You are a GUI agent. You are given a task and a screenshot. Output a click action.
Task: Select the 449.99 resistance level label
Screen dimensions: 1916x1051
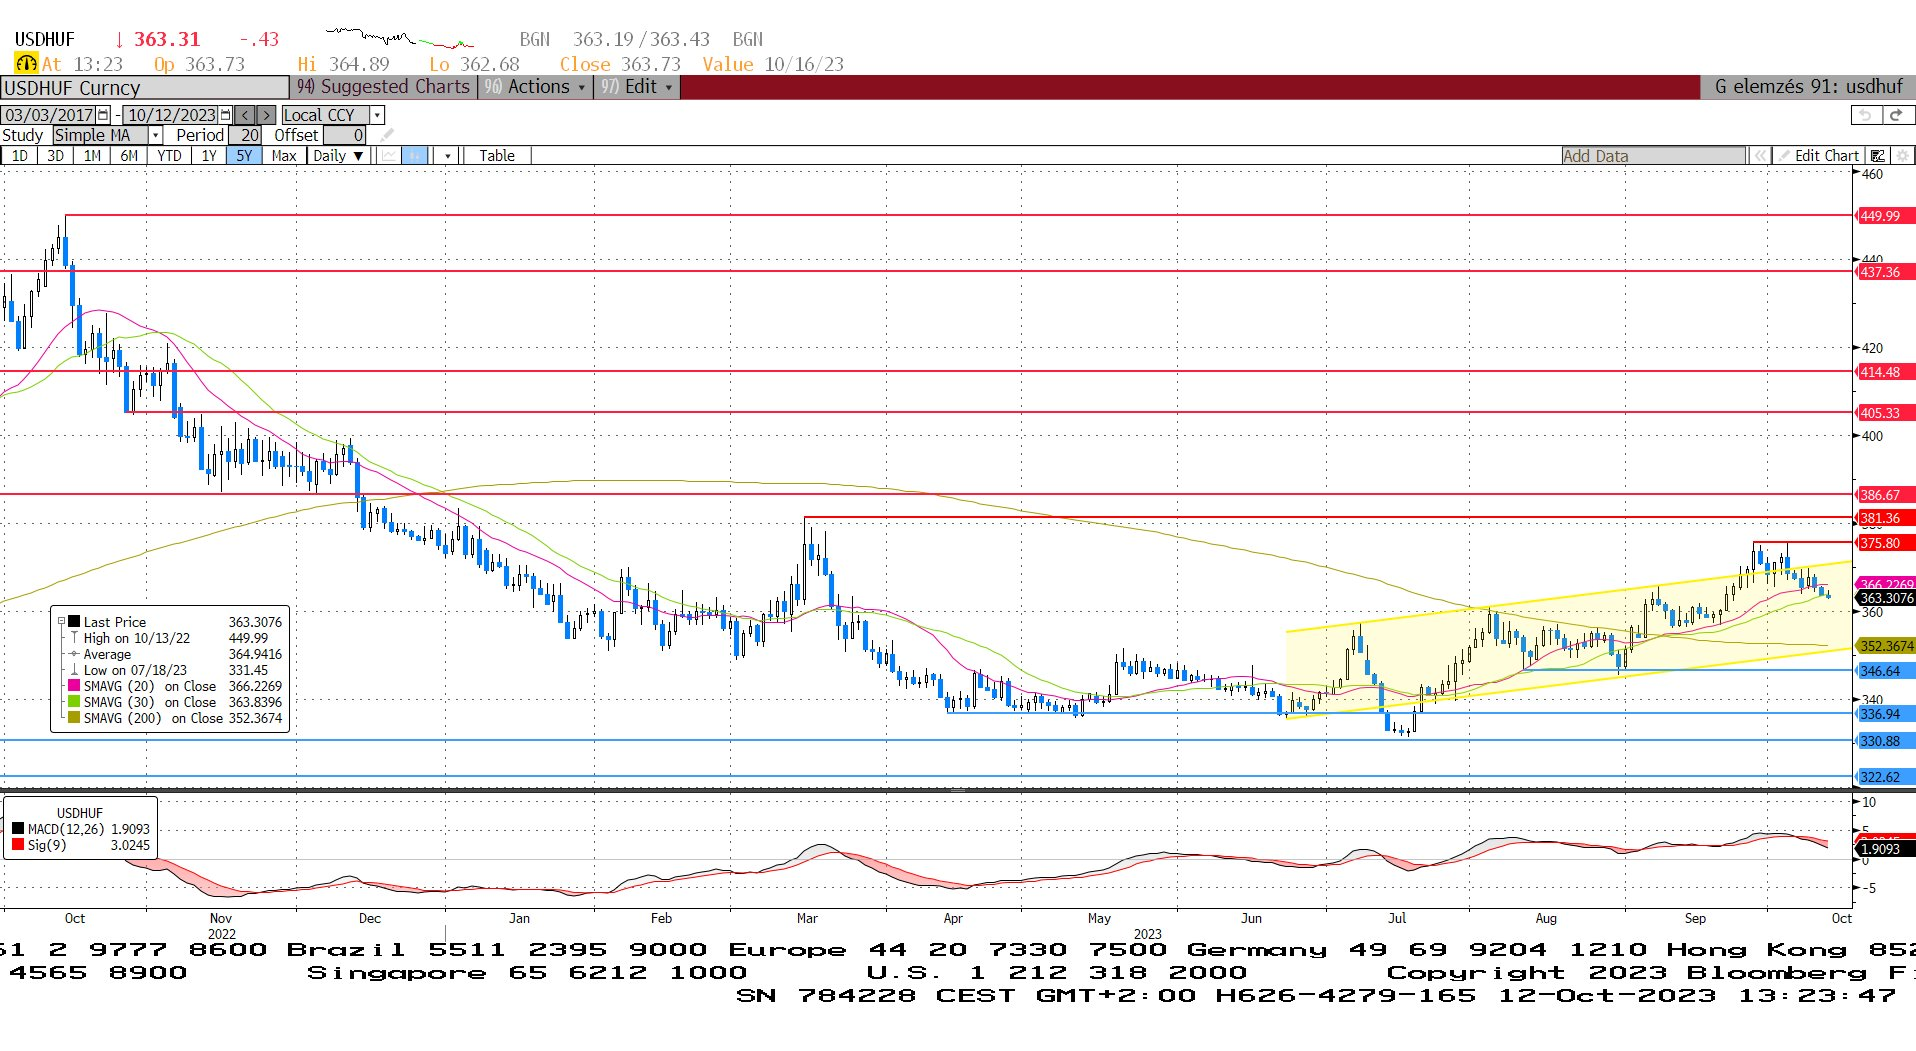pos(1885,216)
